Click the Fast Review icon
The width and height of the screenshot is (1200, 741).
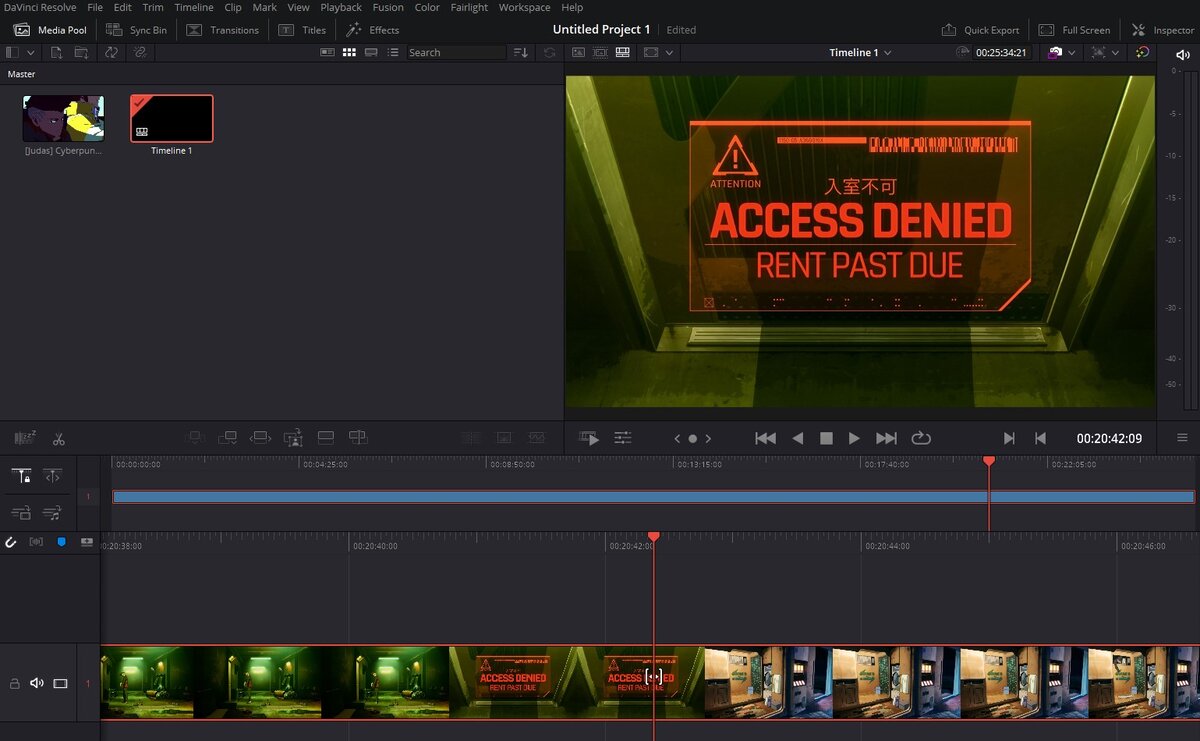(590, 438)
